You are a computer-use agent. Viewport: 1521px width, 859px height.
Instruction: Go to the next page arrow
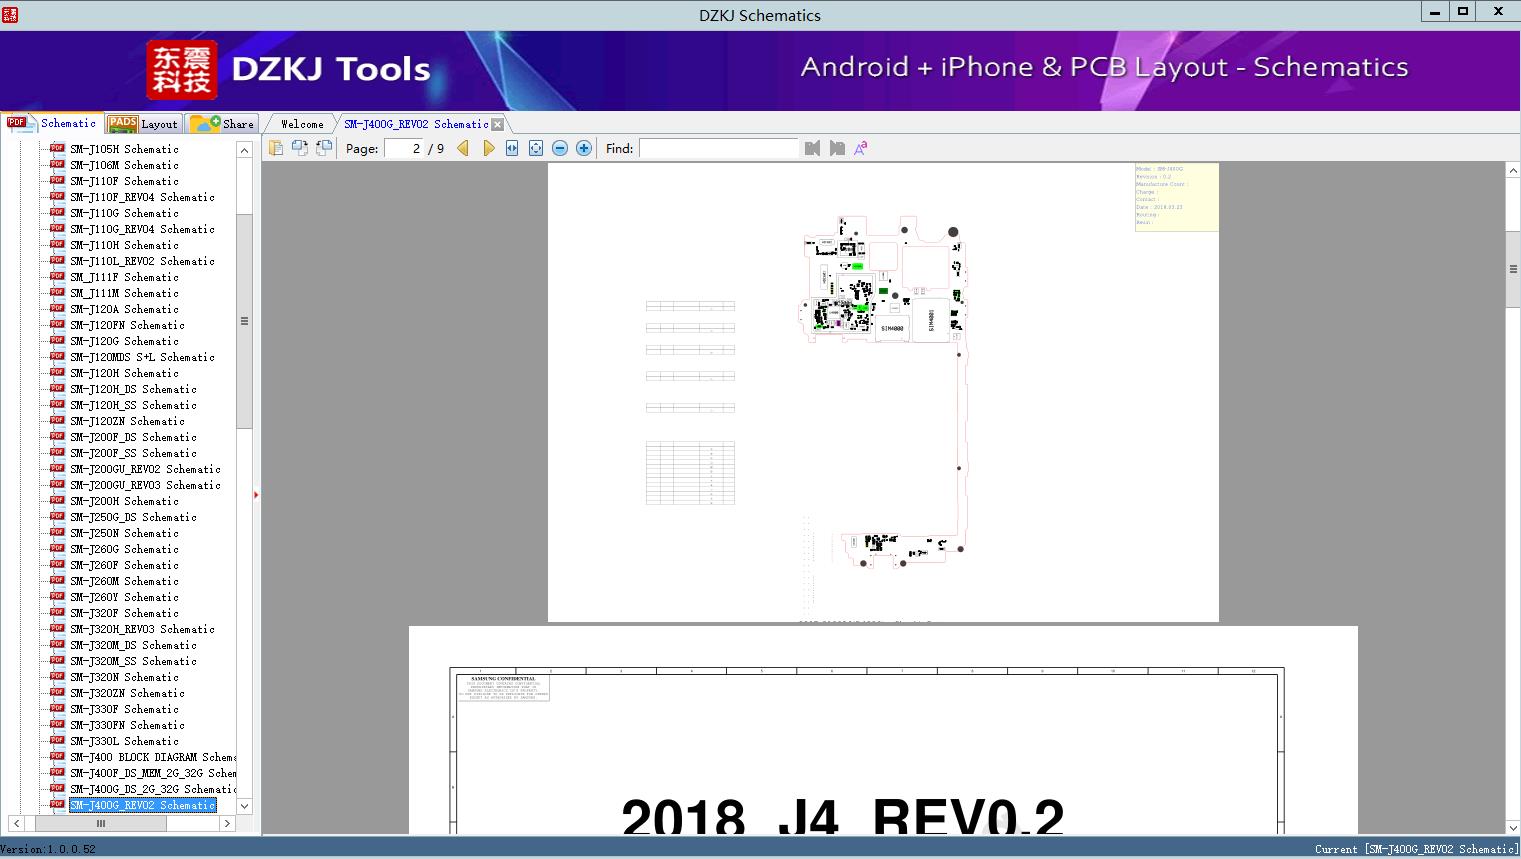click(489, 148)
